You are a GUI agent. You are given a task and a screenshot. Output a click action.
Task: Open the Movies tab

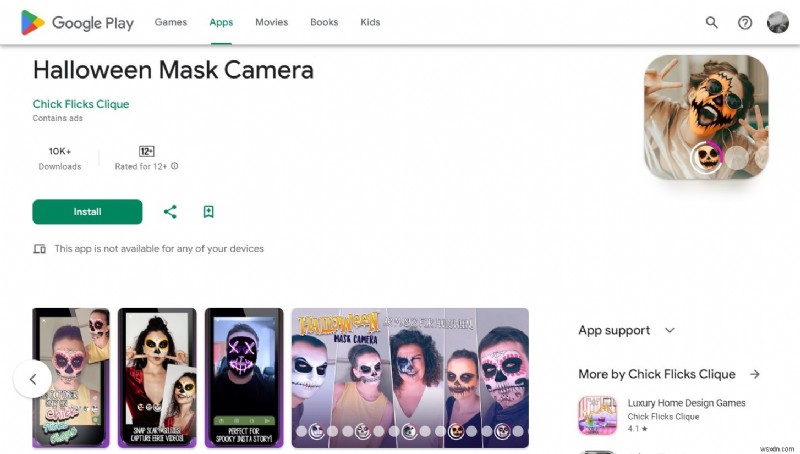[x=271, y=22]
